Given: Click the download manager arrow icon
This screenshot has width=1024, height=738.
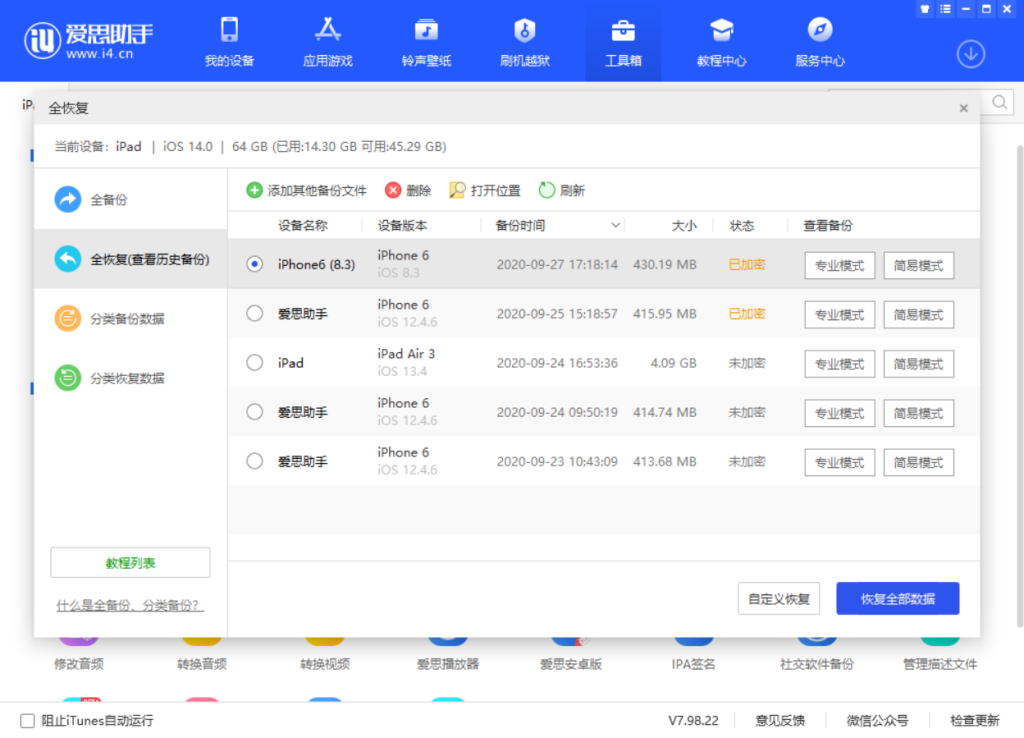Looking at the screenshot, I should (970, 54).
